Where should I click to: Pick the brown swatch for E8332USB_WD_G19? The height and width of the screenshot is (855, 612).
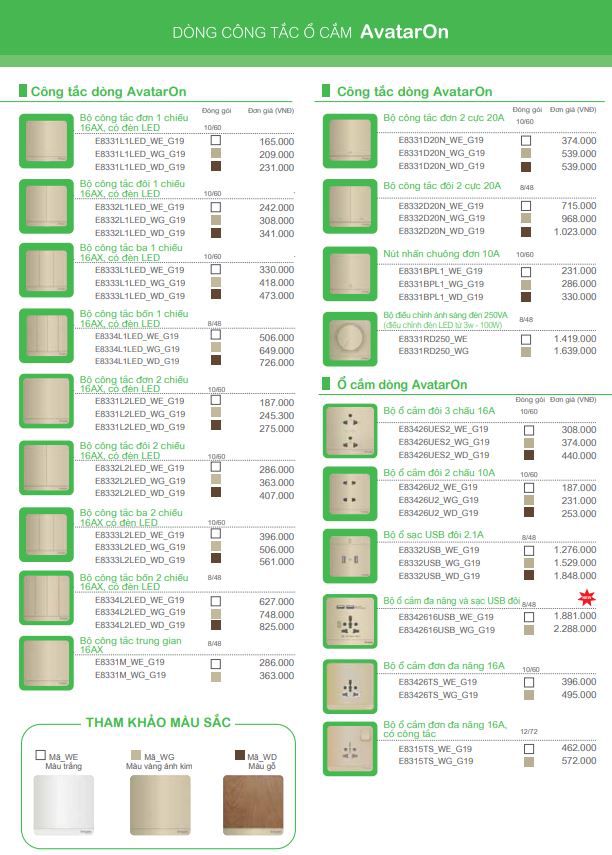click(x=529, y=575)
